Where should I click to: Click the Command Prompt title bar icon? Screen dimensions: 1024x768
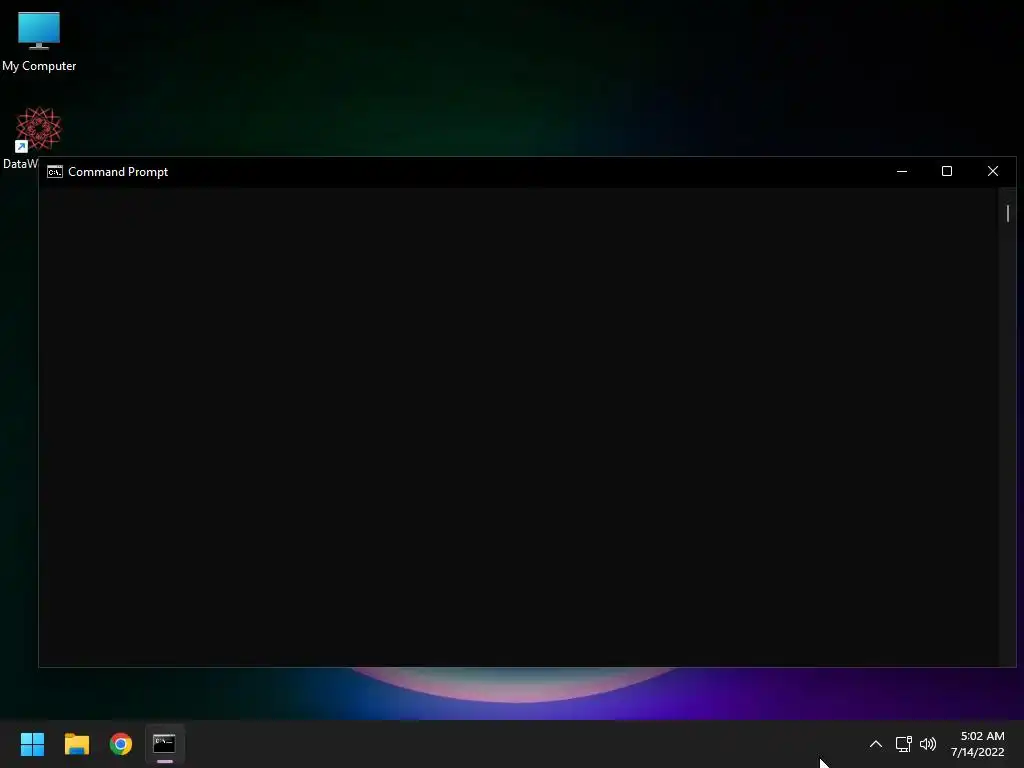(55, 172)
